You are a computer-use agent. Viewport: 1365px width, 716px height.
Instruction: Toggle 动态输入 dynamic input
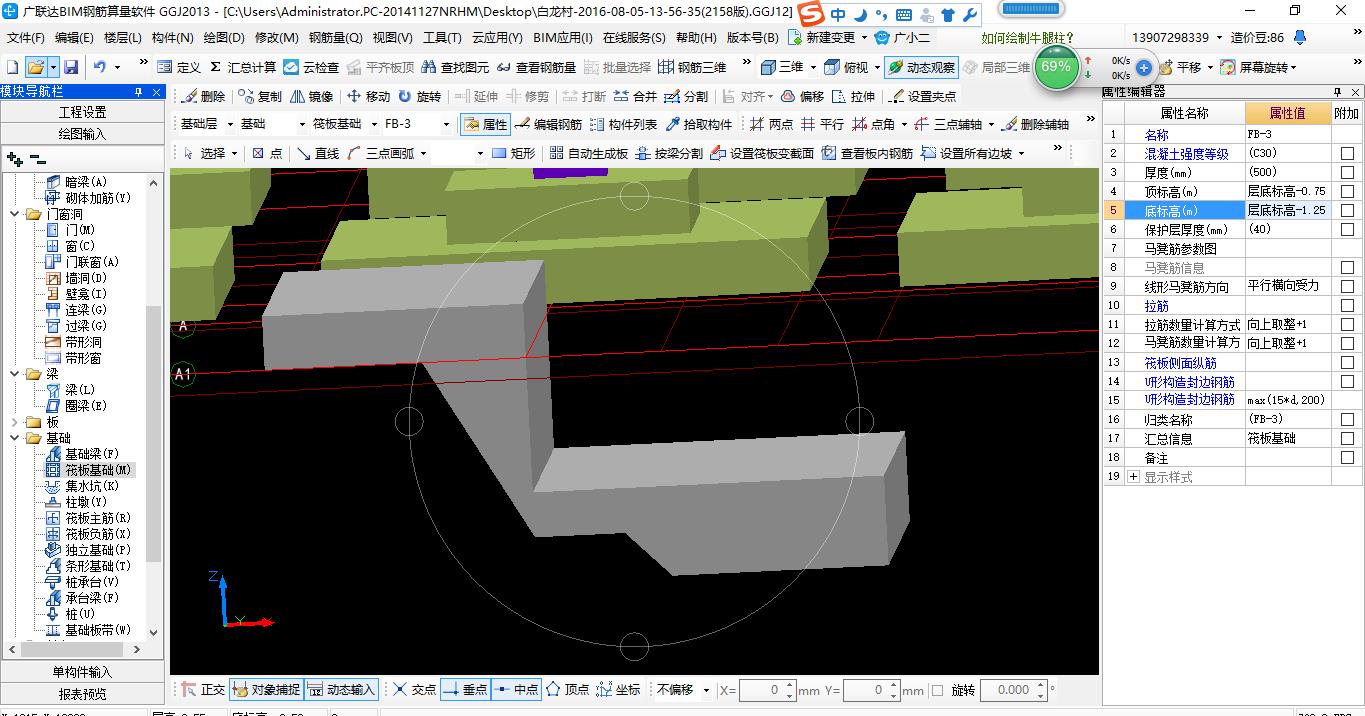click(x=341, y=690)
